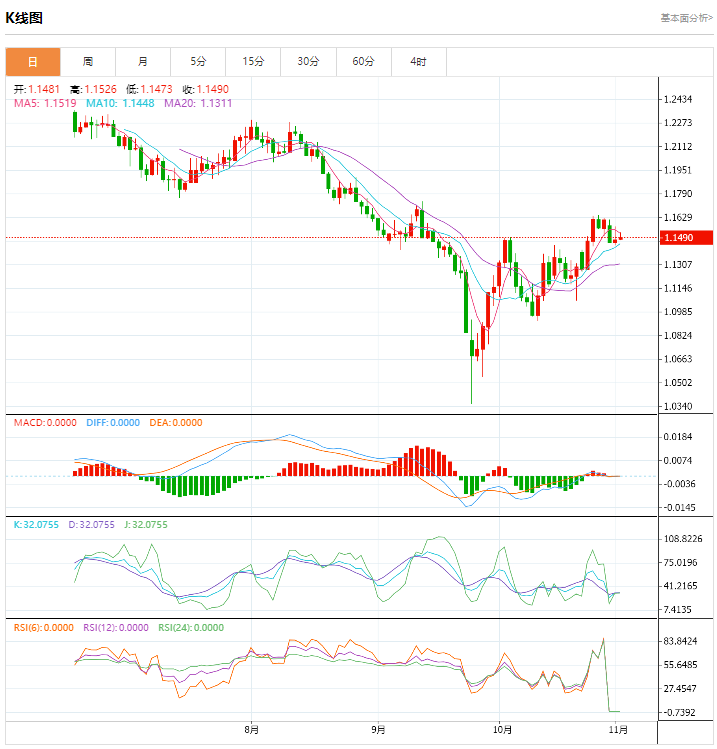
Task: Click the 1.1629 price axis label
Action: (678, 217)
